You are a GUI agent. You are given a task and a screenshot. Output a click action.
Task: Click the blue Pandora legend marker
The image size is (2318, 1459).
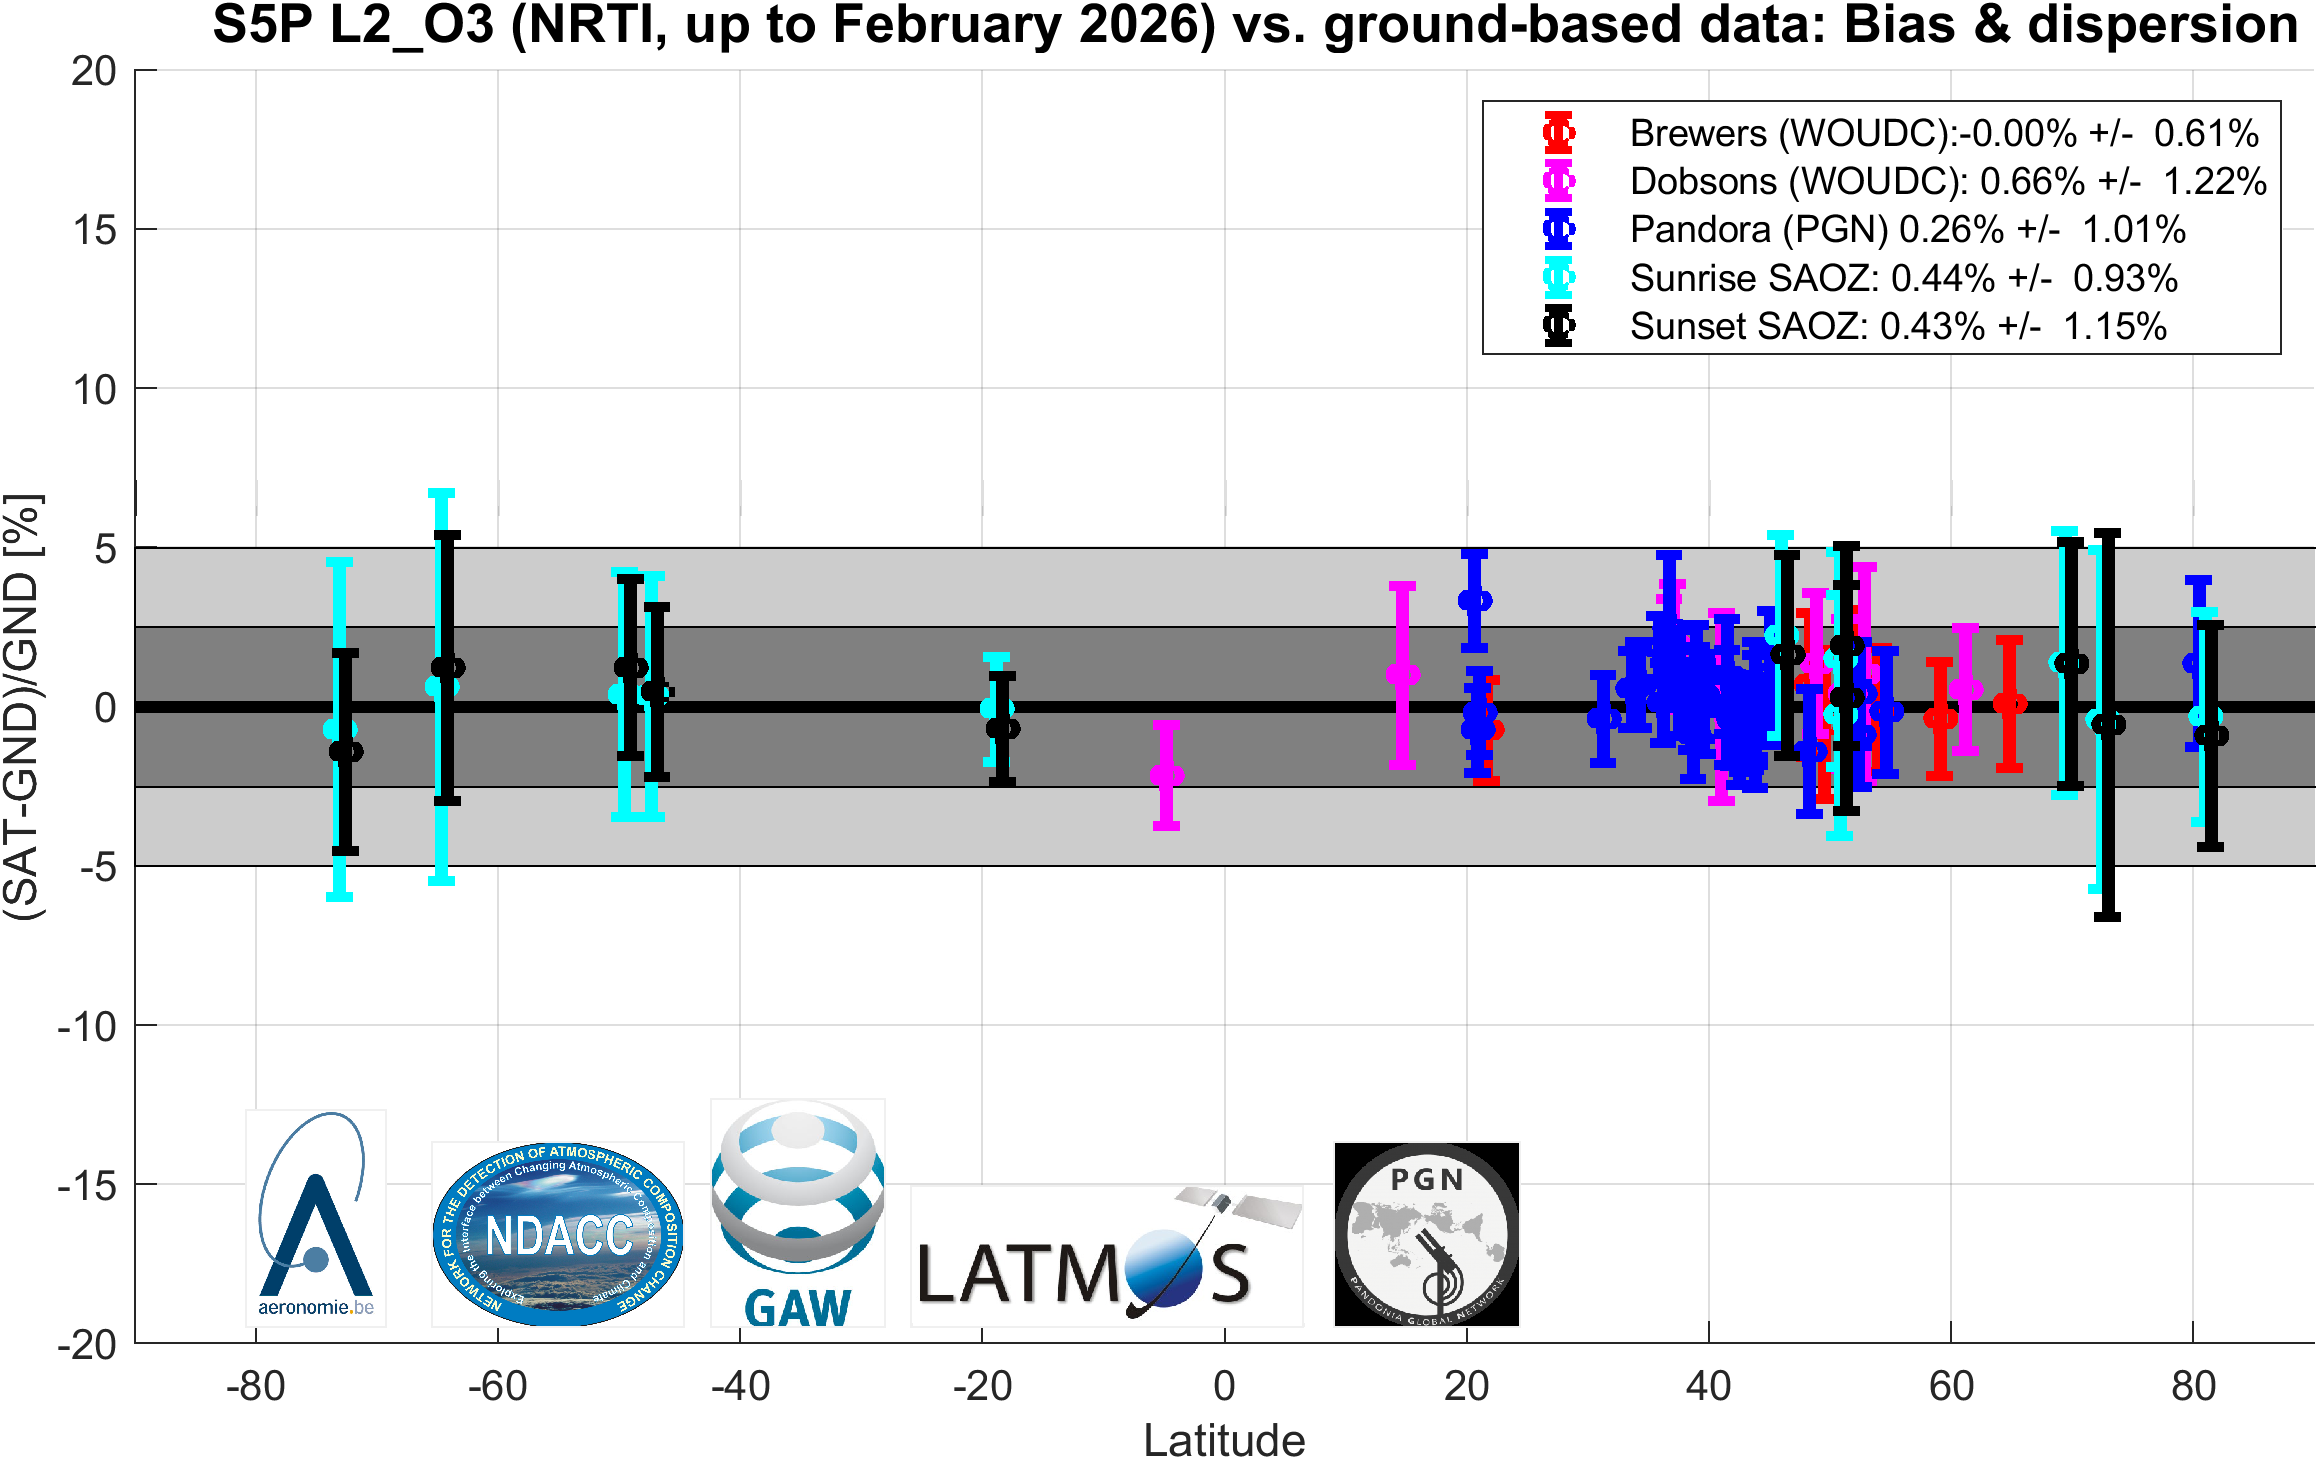click(1558, 229)
